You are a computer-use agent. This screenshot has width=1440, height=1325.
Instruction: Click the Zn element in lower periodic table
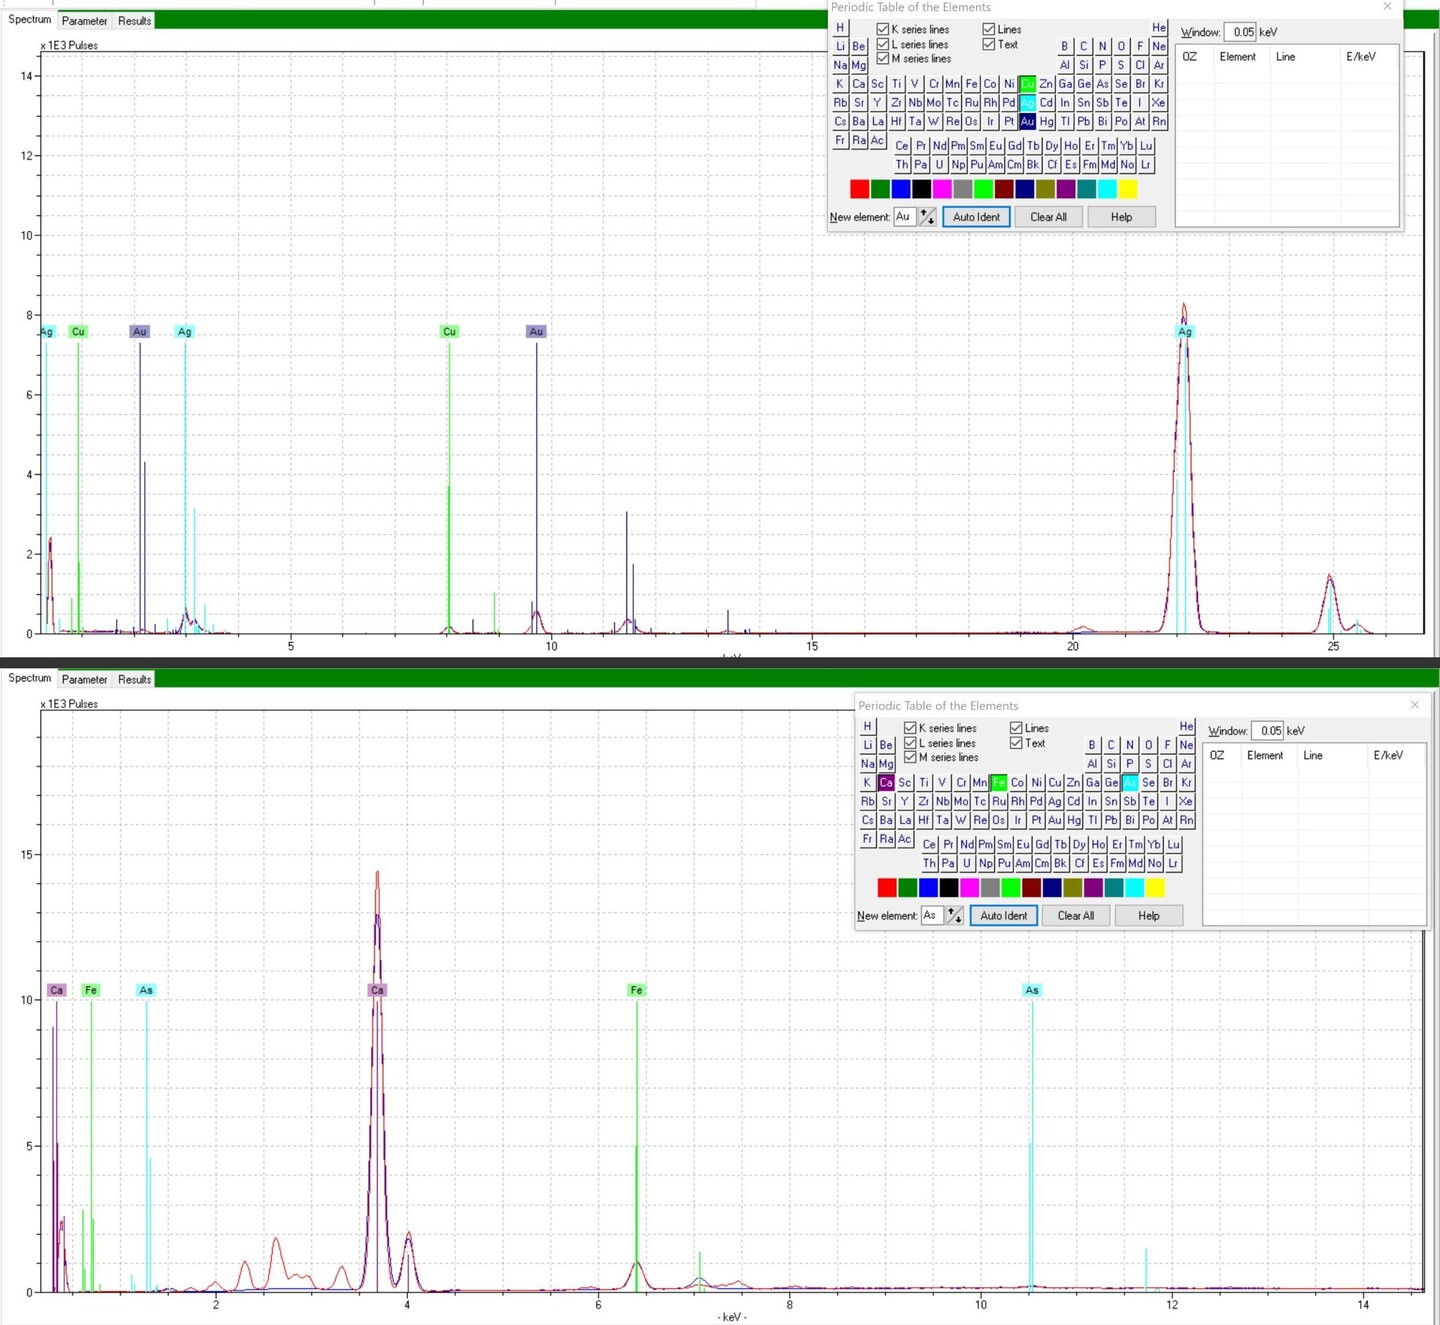click(1073, 783)
